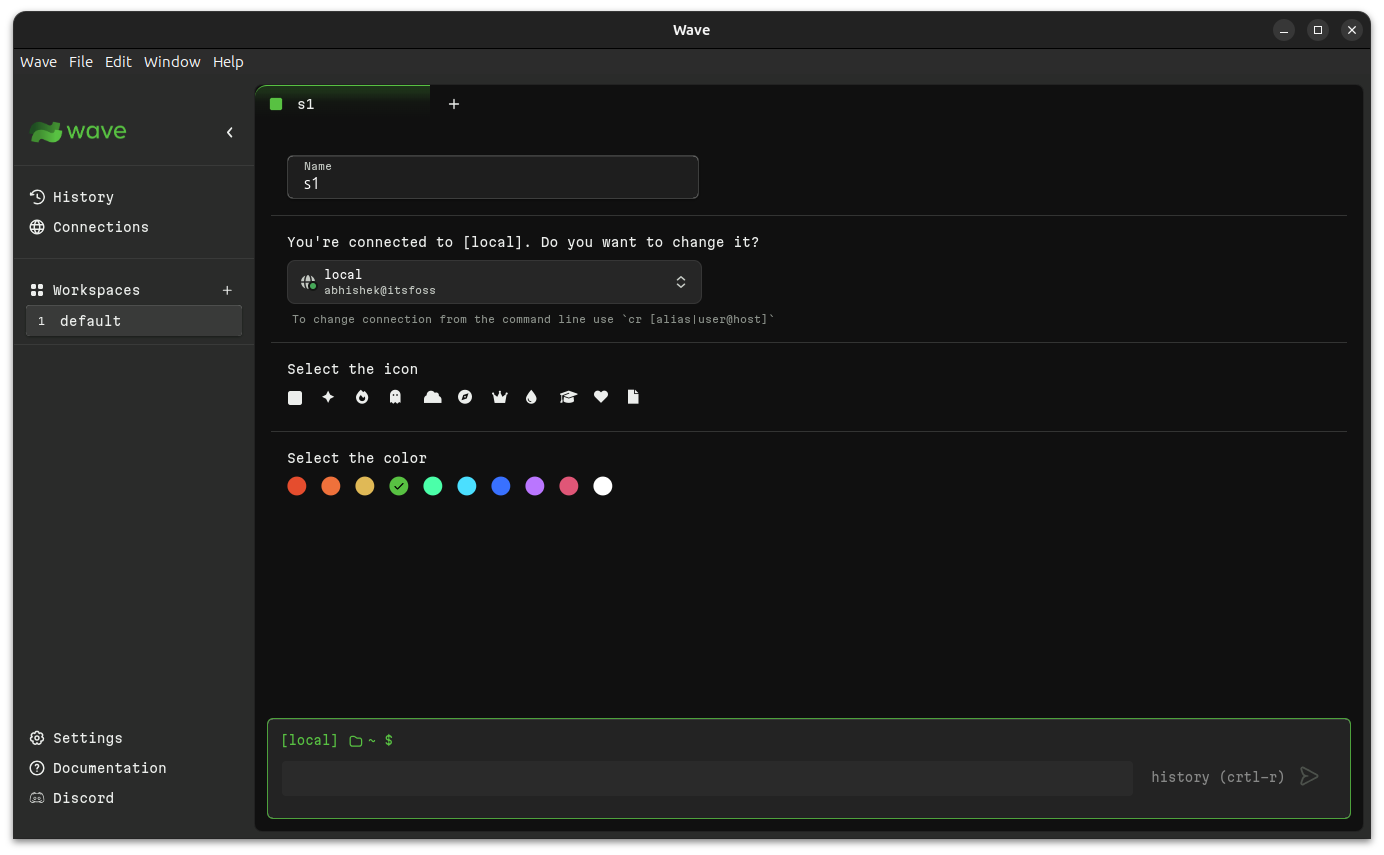Switch to the s1 tab
This screenshot has height=855, width=1384.
(x=343, y=104)
